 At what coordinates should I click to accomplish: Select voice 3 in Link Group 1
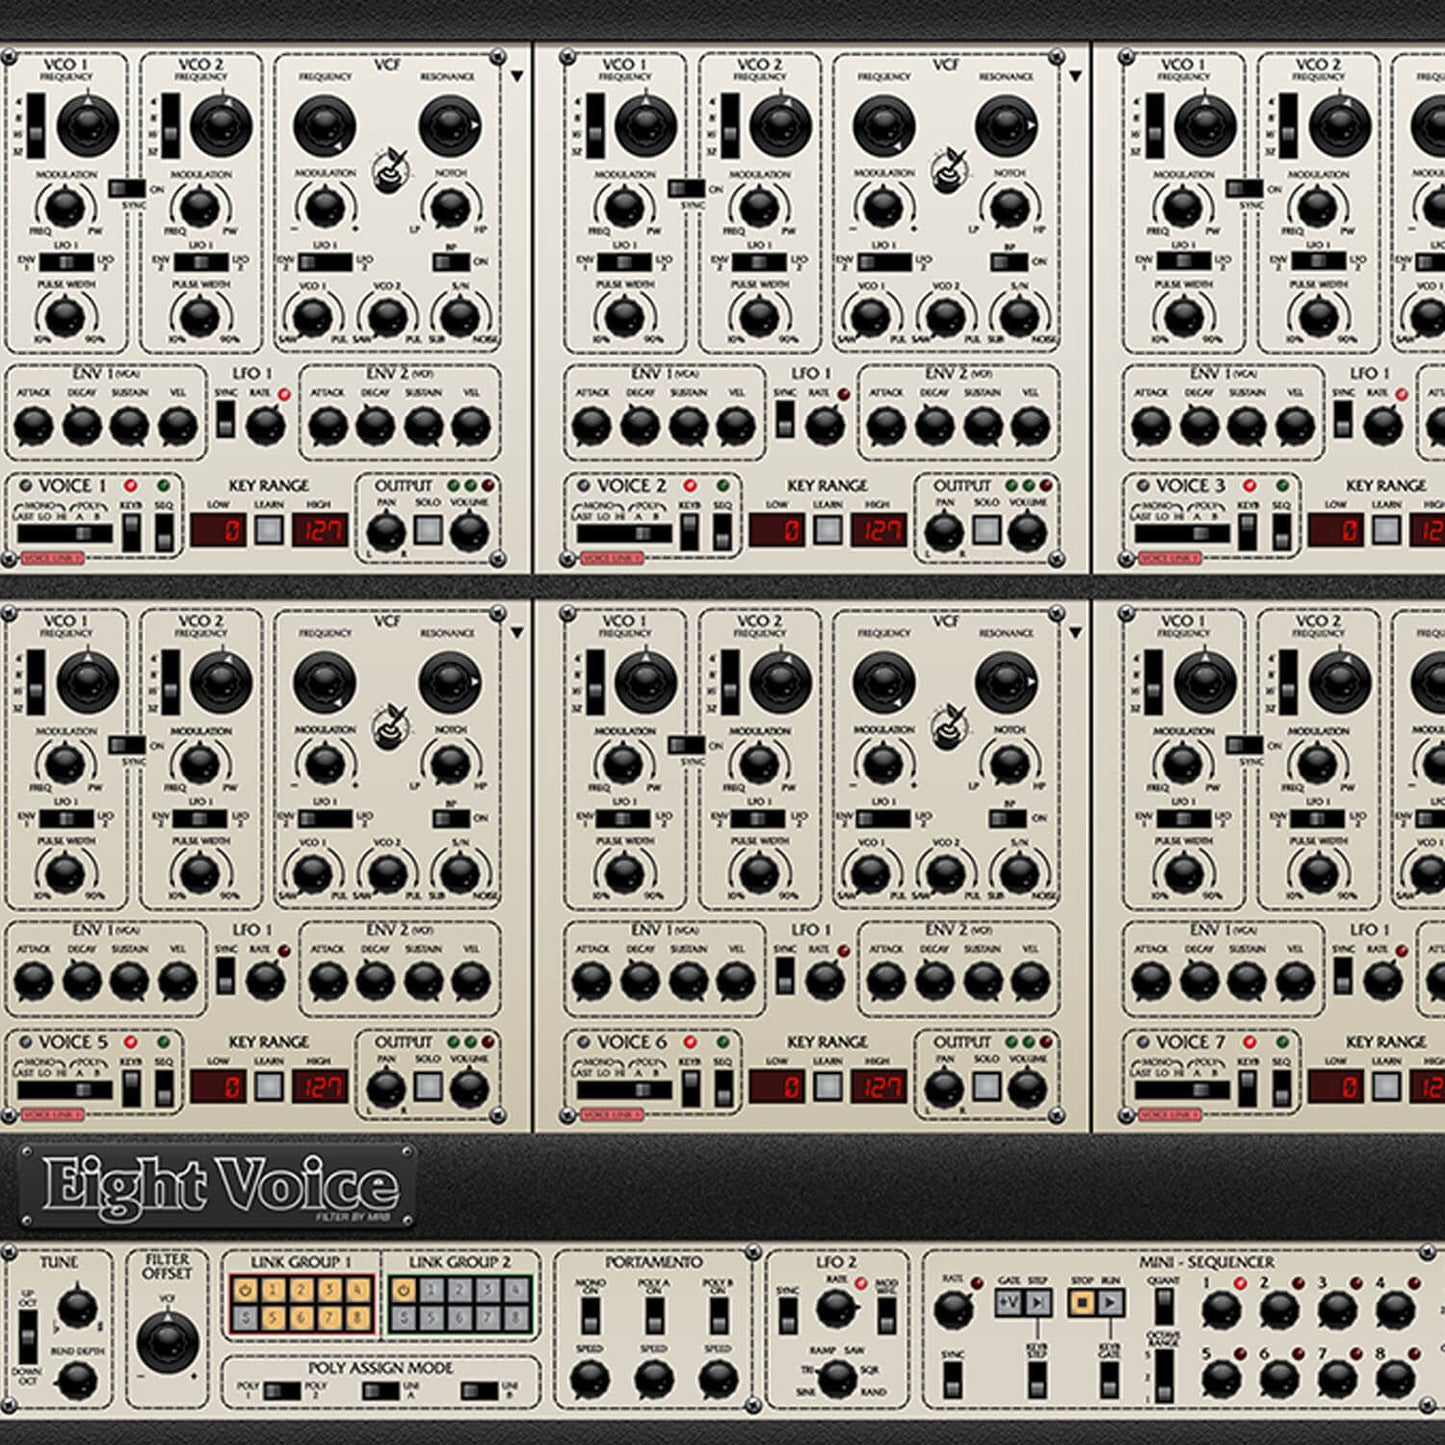coord(330,1290)
